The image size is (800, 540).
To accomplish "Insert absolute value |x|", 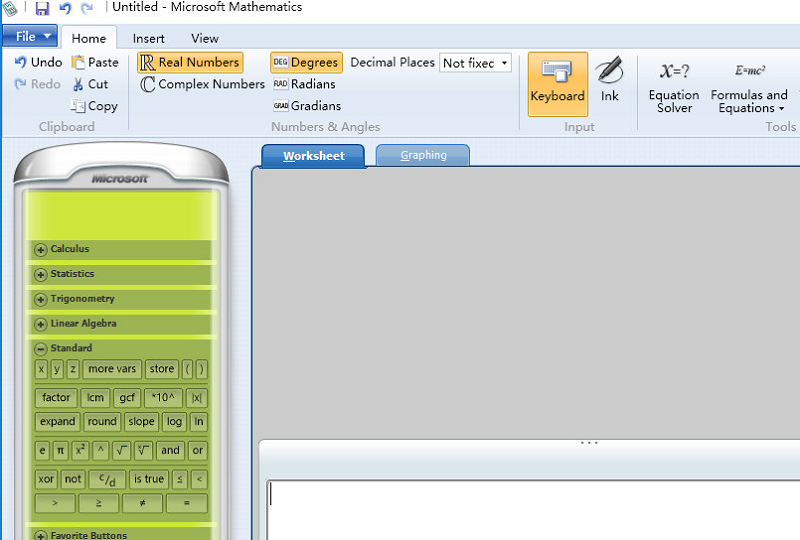I will (x=197, y=398).
